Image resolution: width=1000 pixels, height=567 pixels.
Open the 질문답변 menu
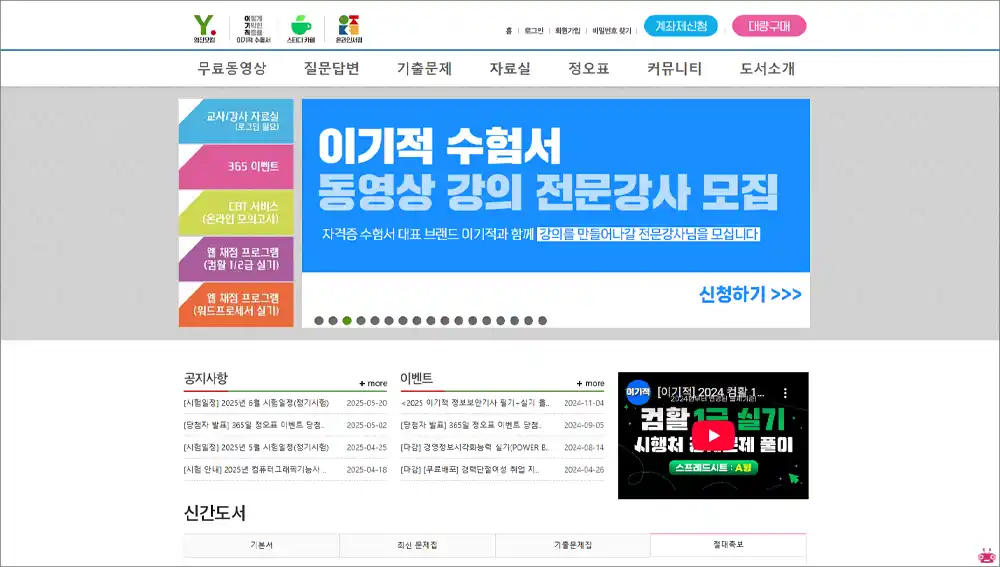click(x=332, y=68)
